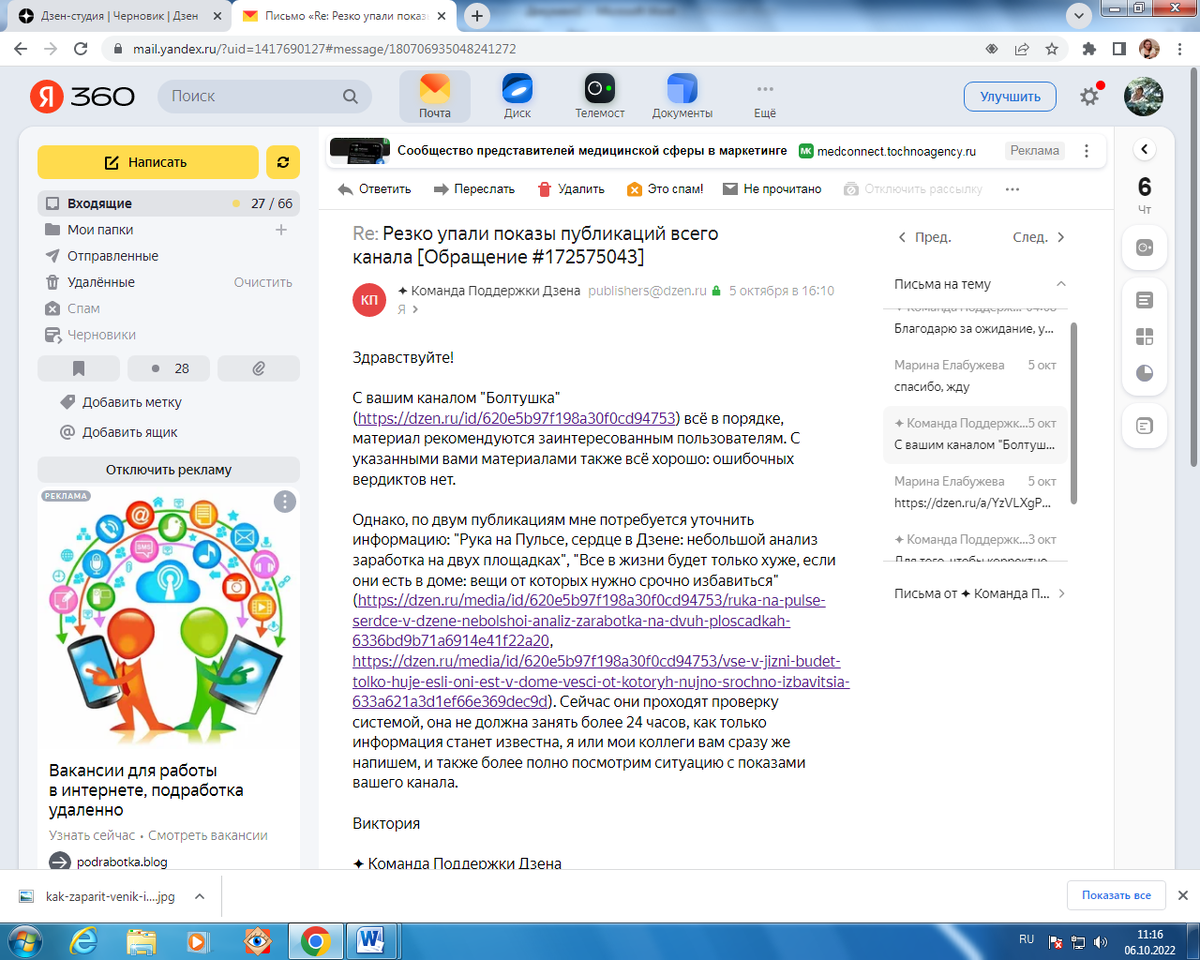
Task: Click Windows Start button
Action: pos(24,940)
